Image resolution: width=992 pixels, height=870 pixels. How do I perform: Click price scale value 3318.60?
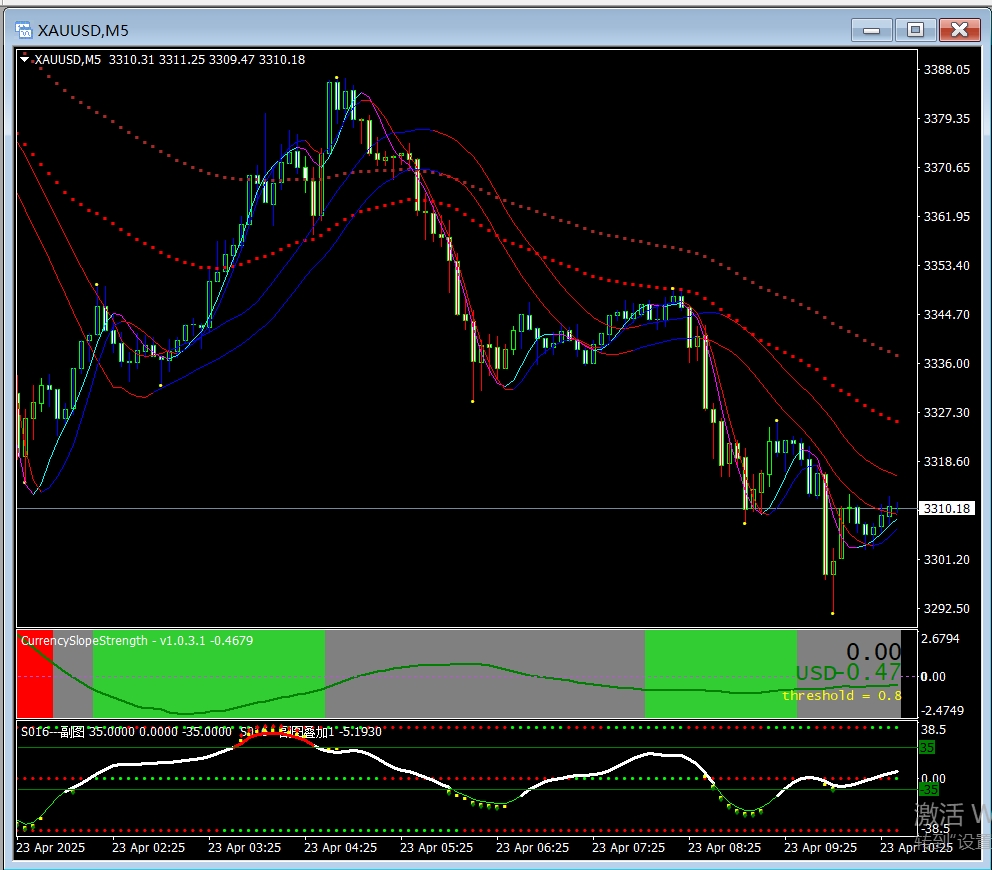[946, 462]
